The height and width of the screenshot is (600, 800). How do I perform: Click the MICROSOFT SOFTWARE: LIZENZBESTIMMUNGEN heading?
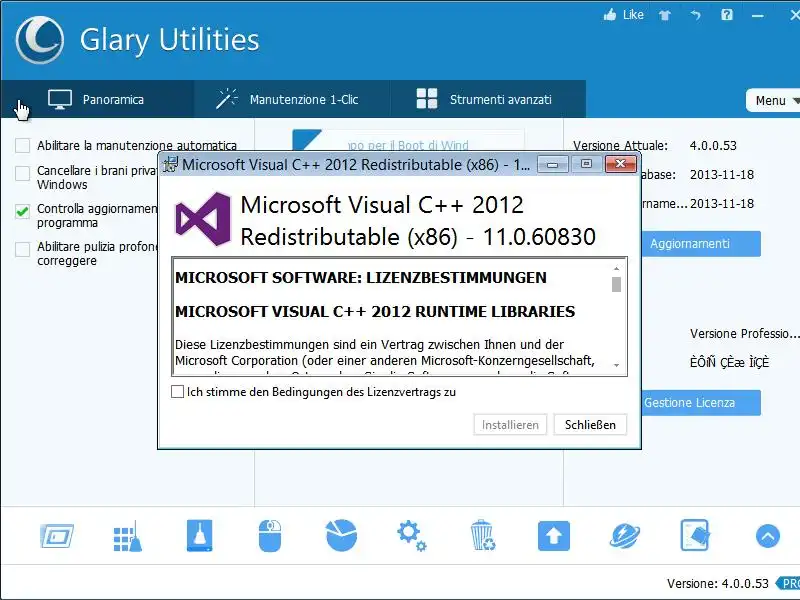point(361,278)
